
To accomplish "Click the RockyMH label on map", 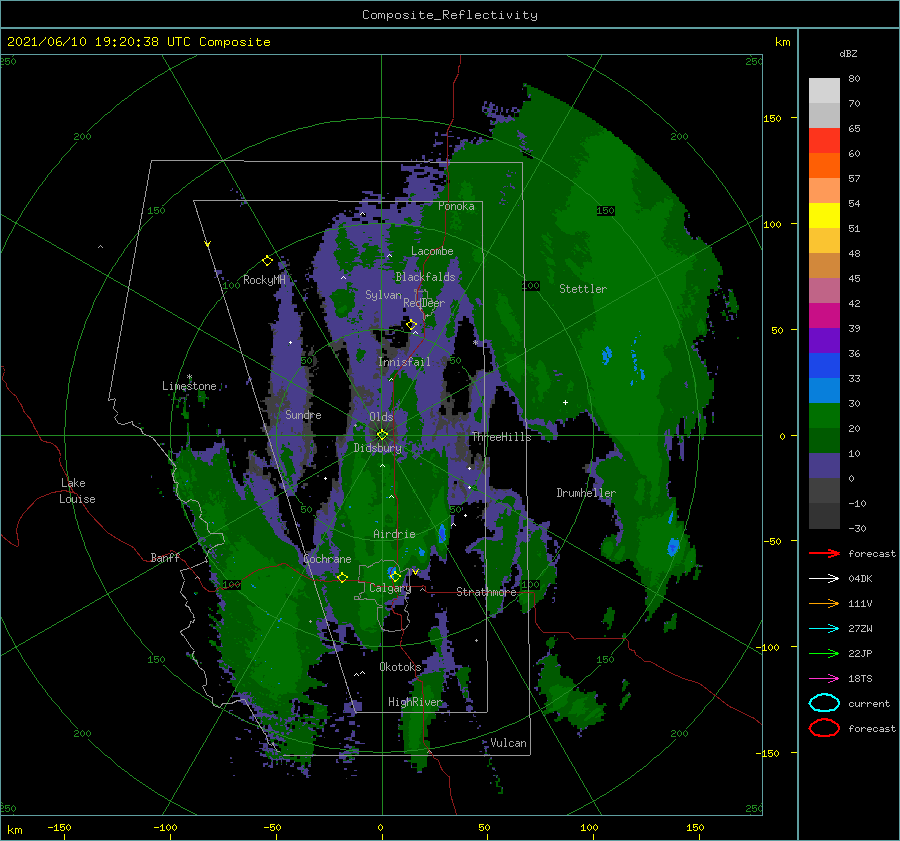I will 264,280.
